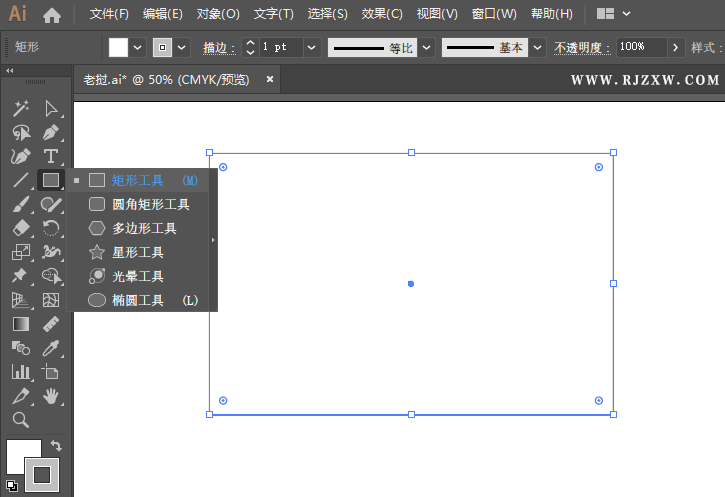
Task: Select the Slice tool
Action: 21,396
